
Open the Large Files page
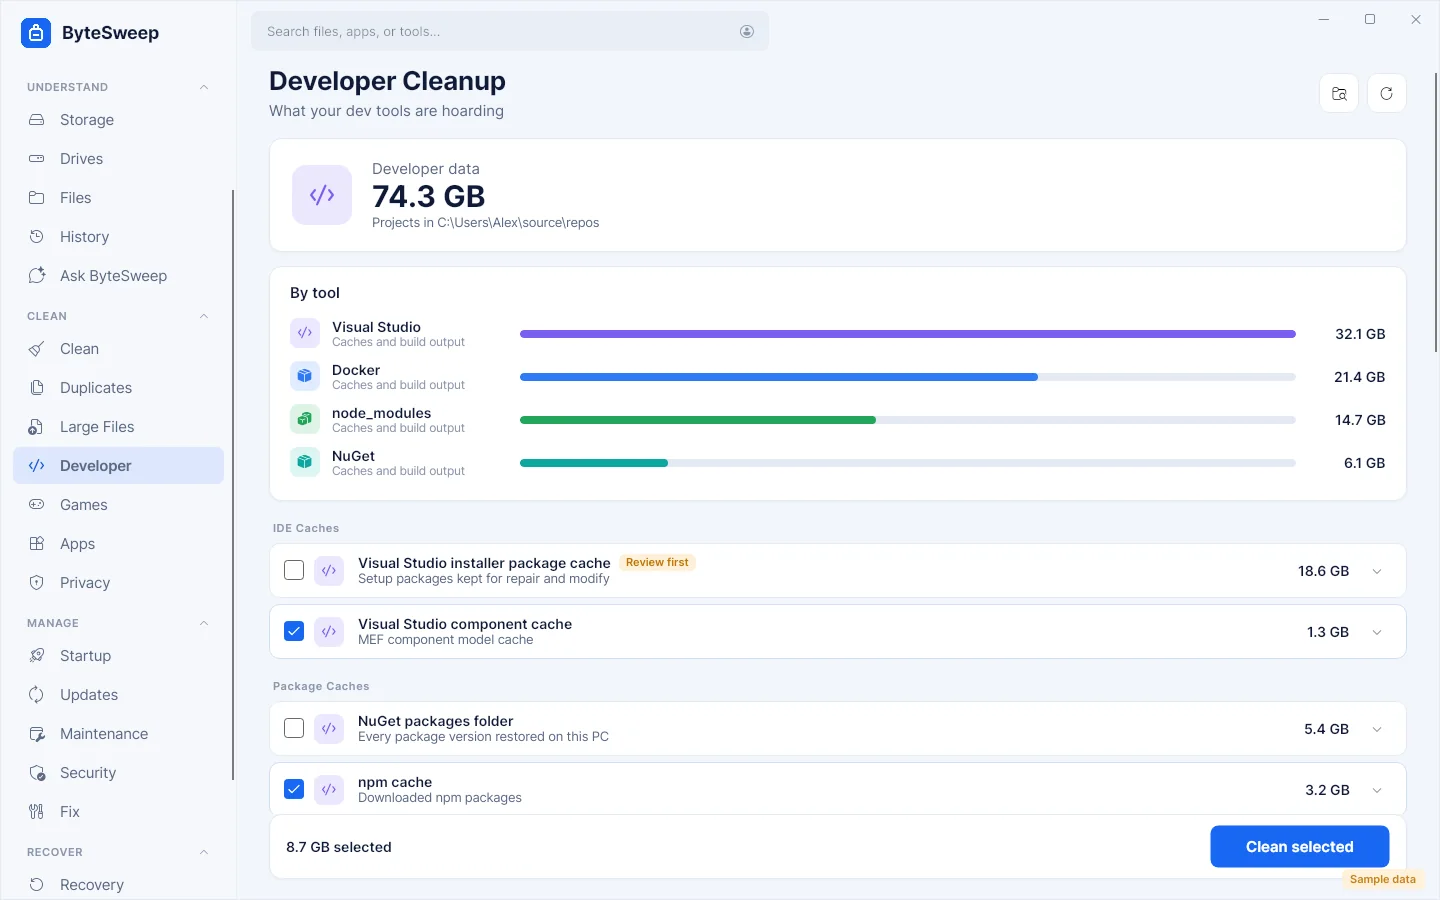point(118,427)
